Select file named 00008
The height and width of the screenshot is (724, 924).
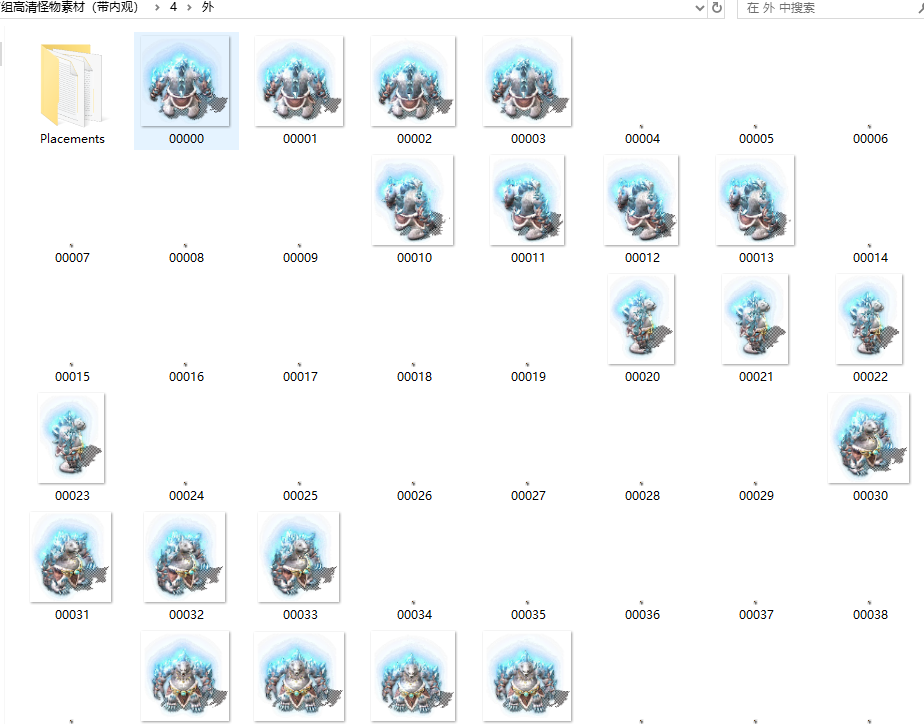coord(186,257)
